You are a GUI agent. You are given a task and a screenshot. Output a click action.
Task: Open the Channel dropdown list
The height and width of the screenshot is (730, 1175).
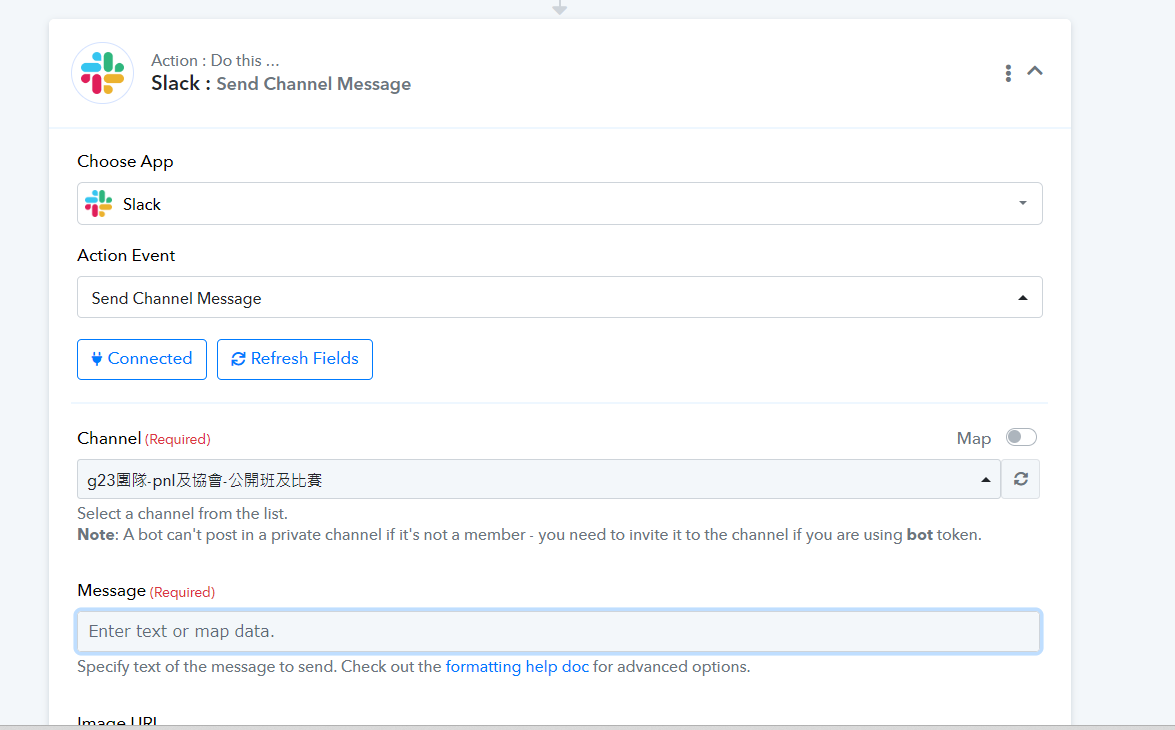539,480
